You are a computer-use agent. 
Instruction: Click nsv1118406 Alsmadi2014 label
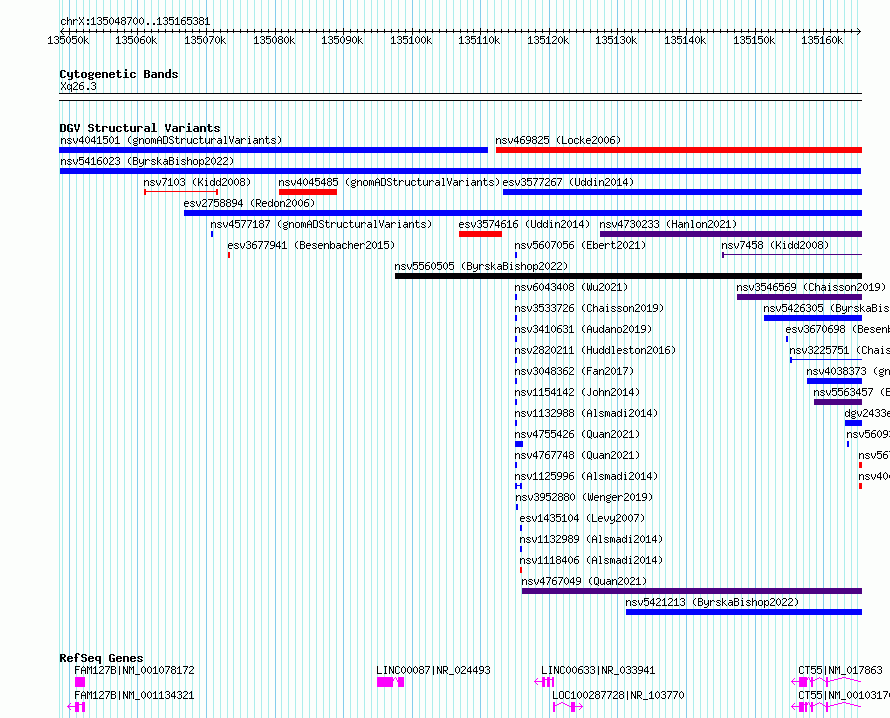pyautogui.click(x=591, y=560)
